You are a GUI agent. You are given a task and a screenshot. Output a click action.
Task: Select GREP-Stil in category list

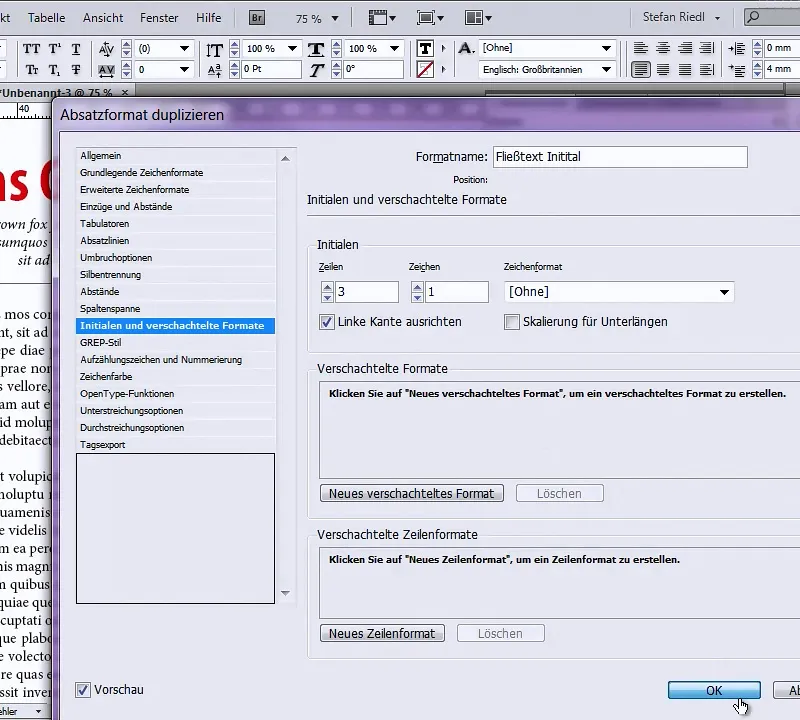[176, 342]
